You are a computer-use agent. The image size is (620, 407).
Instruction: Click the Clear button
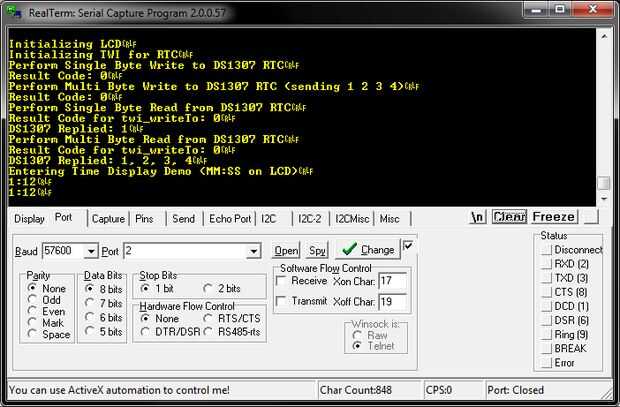(x=509, y=217)
